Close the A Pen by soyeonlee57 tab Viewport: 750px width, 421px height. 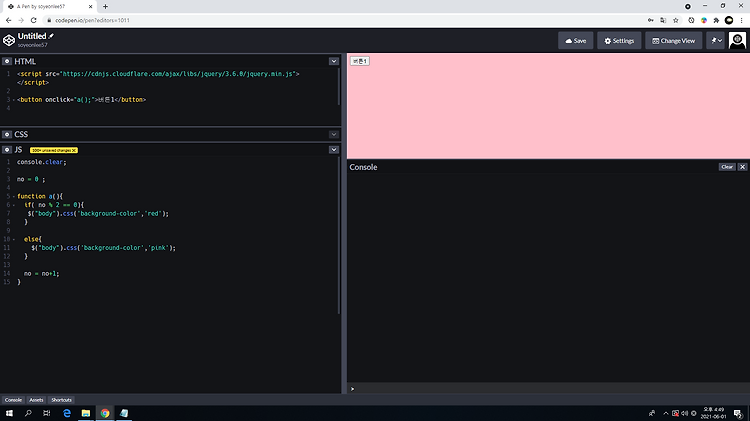pyautogui.click(x=90, y=7)
